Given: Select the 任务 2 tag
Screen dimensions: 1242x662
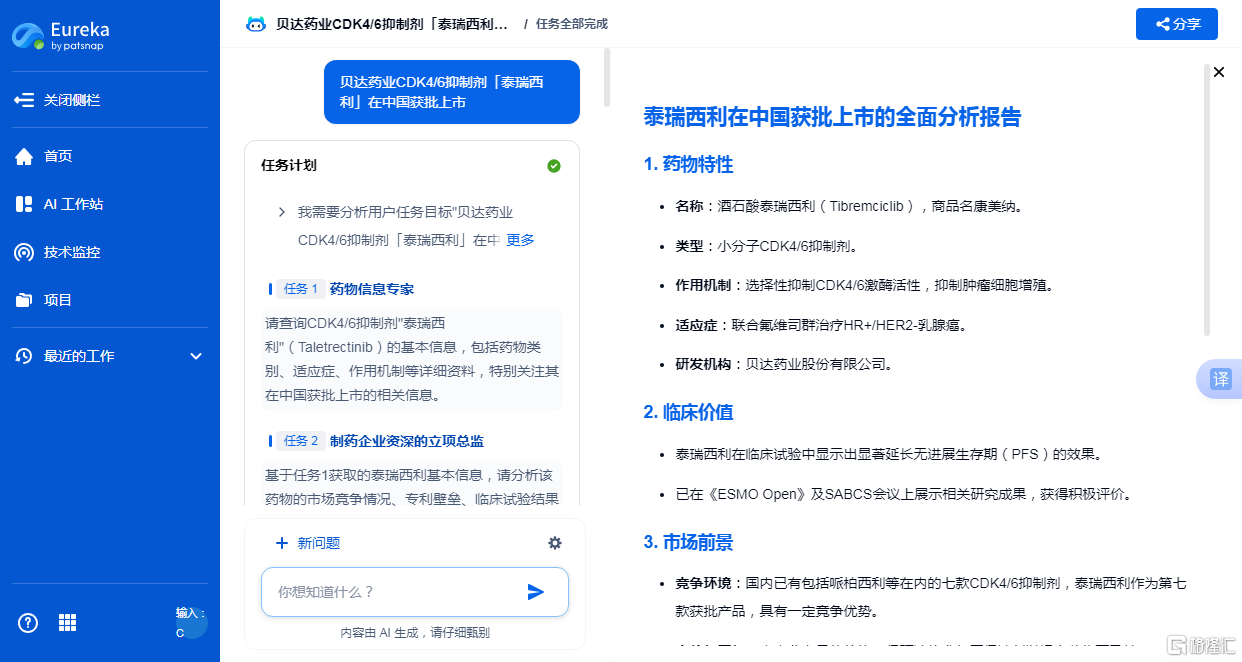Looking at the screenshot, I should point(300,441).
